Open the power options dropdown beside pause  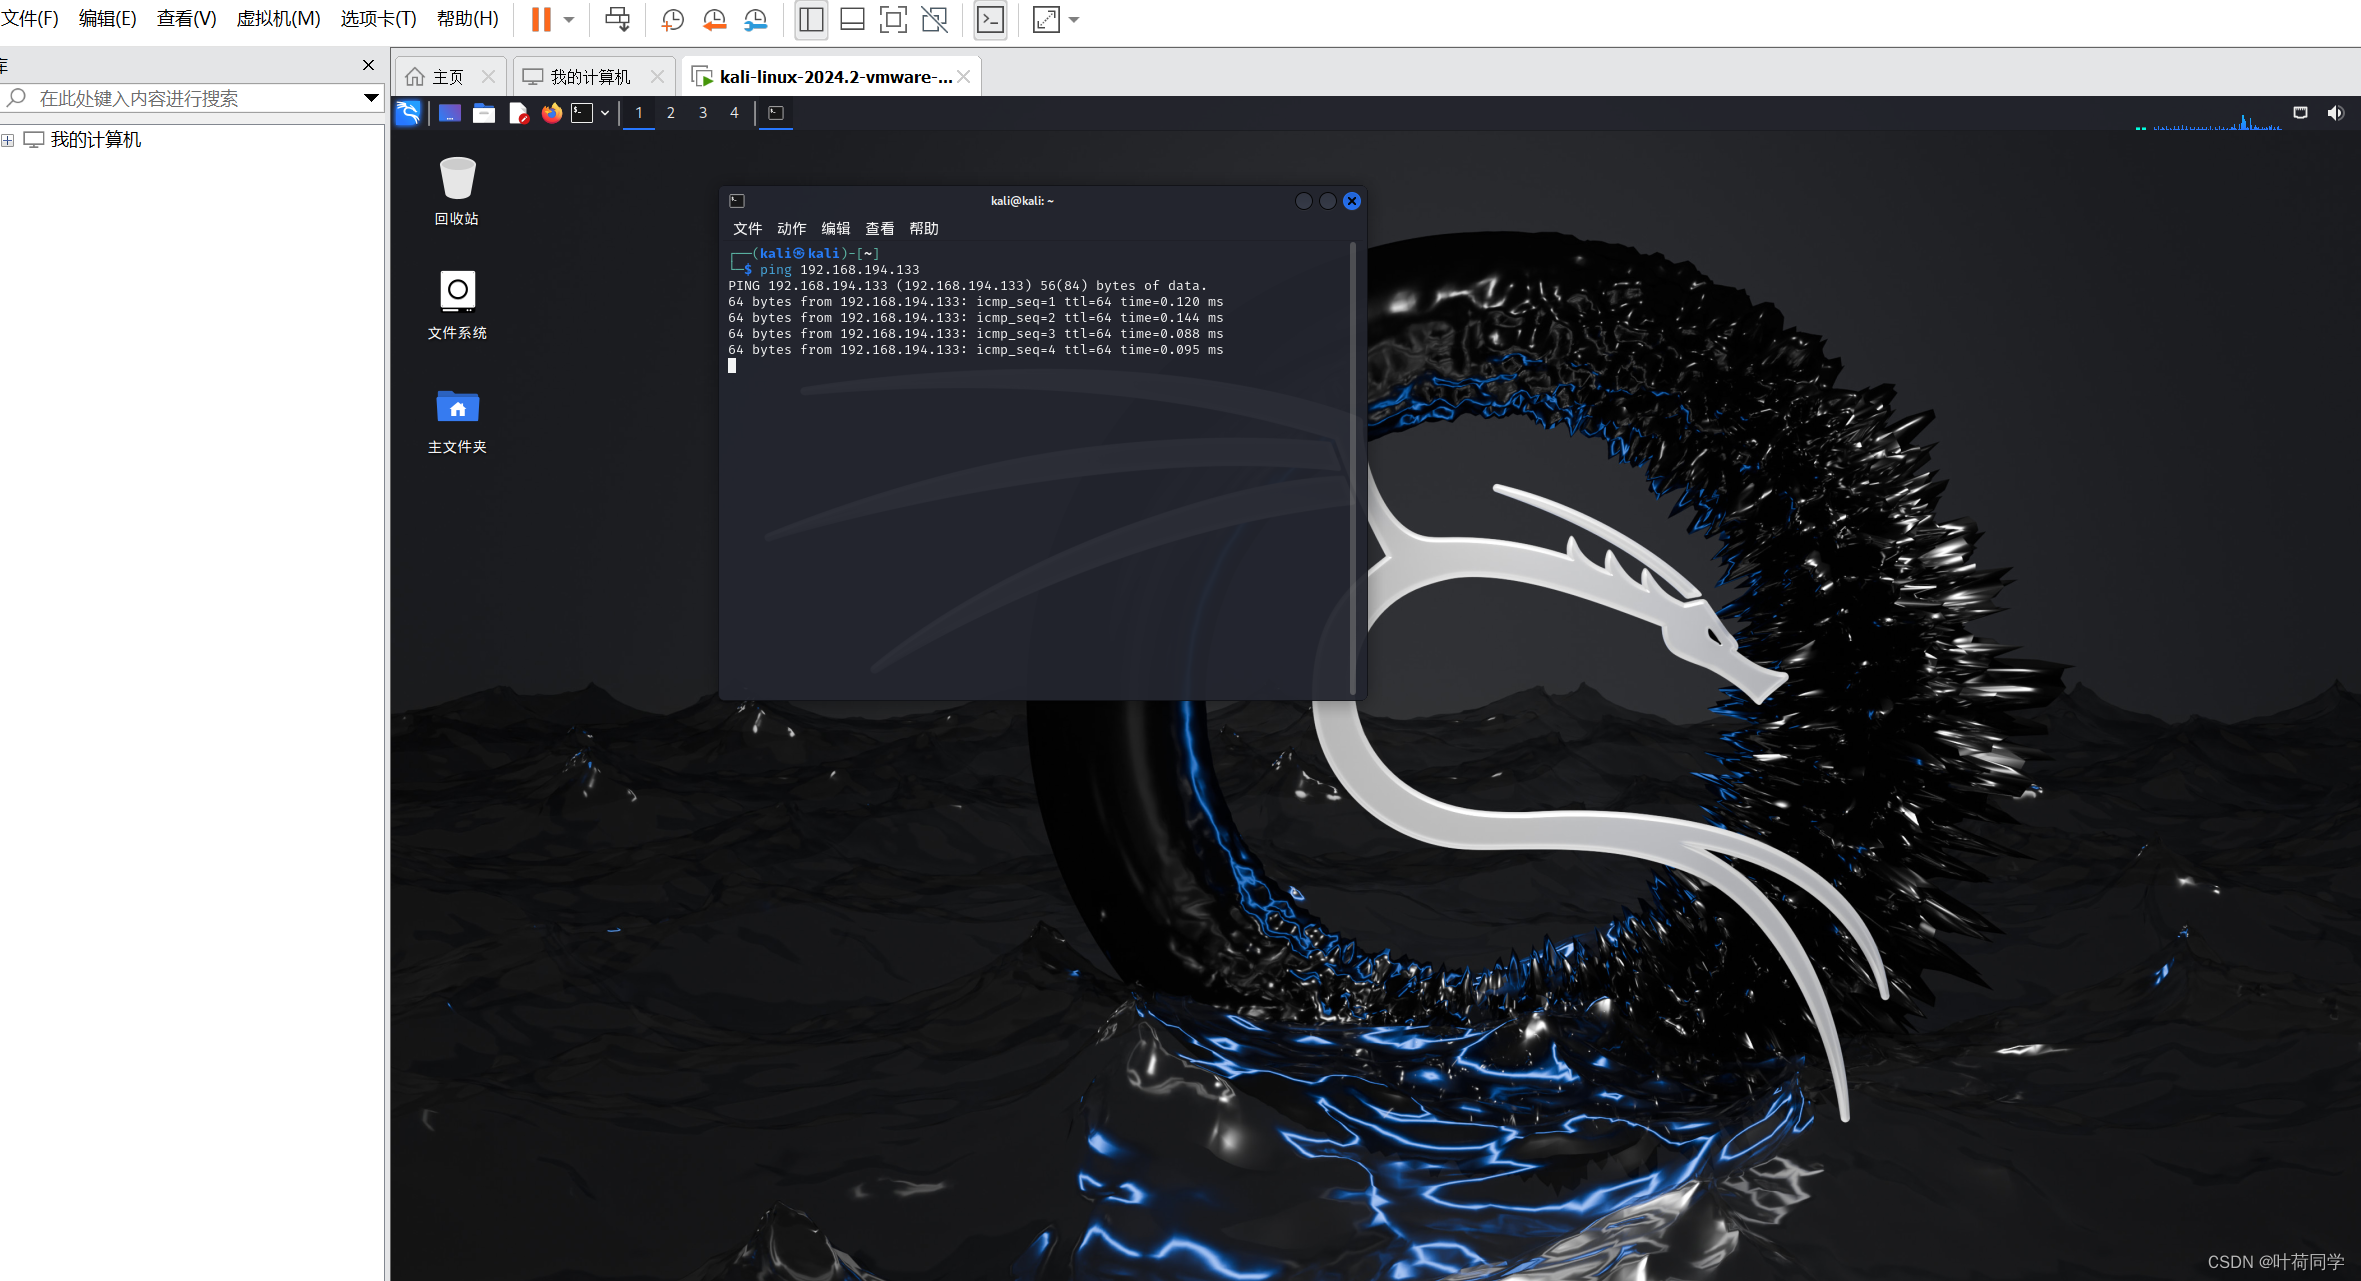pos(569,20)
